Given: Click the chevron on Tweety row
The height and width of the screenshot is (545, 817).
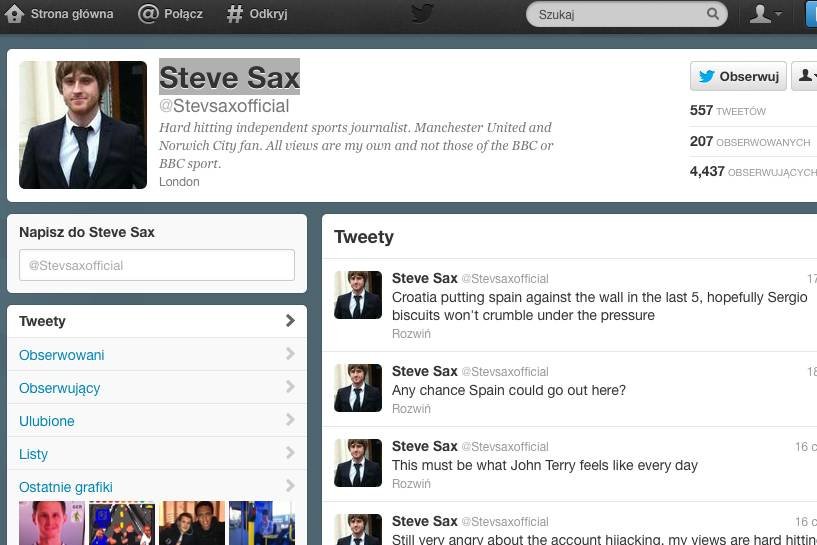Looking at the screenshot, I should tap(290, 320).
